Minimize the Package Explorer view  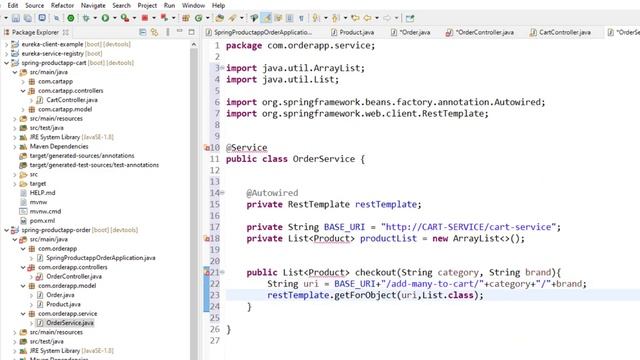pyautogui.click(x=180, y=31)
